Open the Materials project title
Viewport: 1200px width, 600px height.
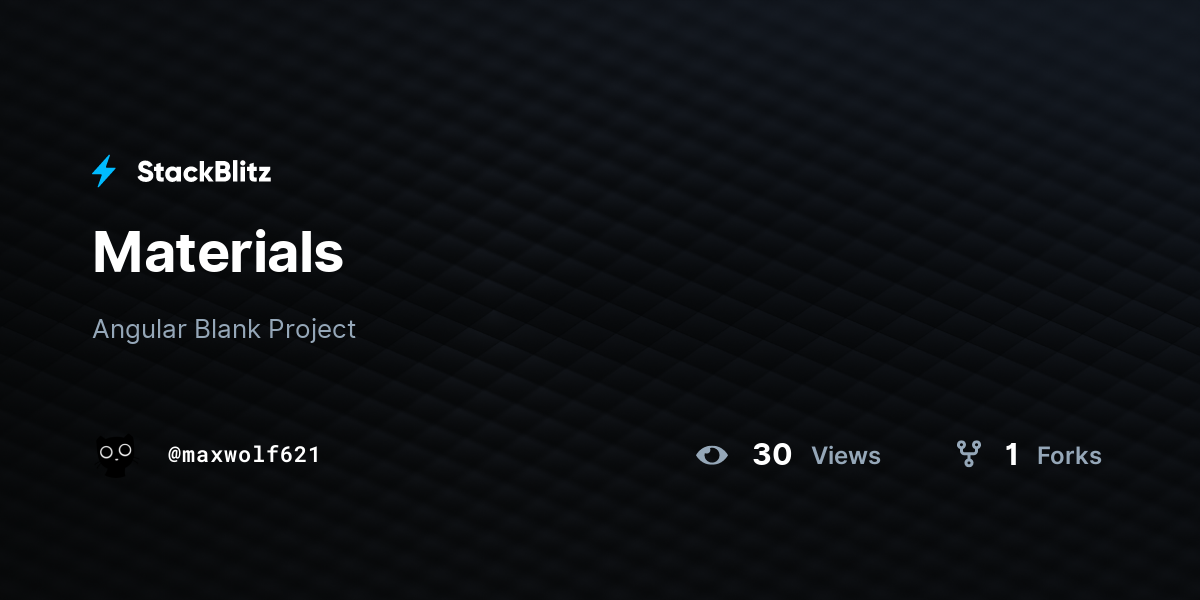click(218, 252)
